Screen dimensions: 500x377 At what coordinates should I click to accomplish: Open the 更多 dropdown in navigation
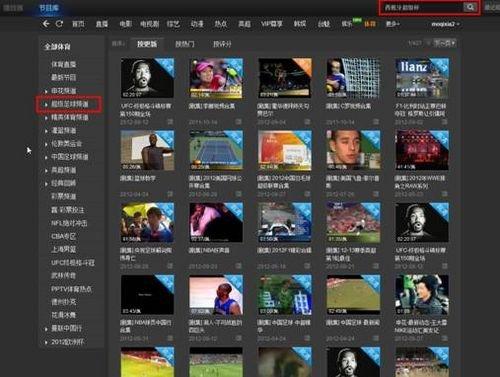393,24
